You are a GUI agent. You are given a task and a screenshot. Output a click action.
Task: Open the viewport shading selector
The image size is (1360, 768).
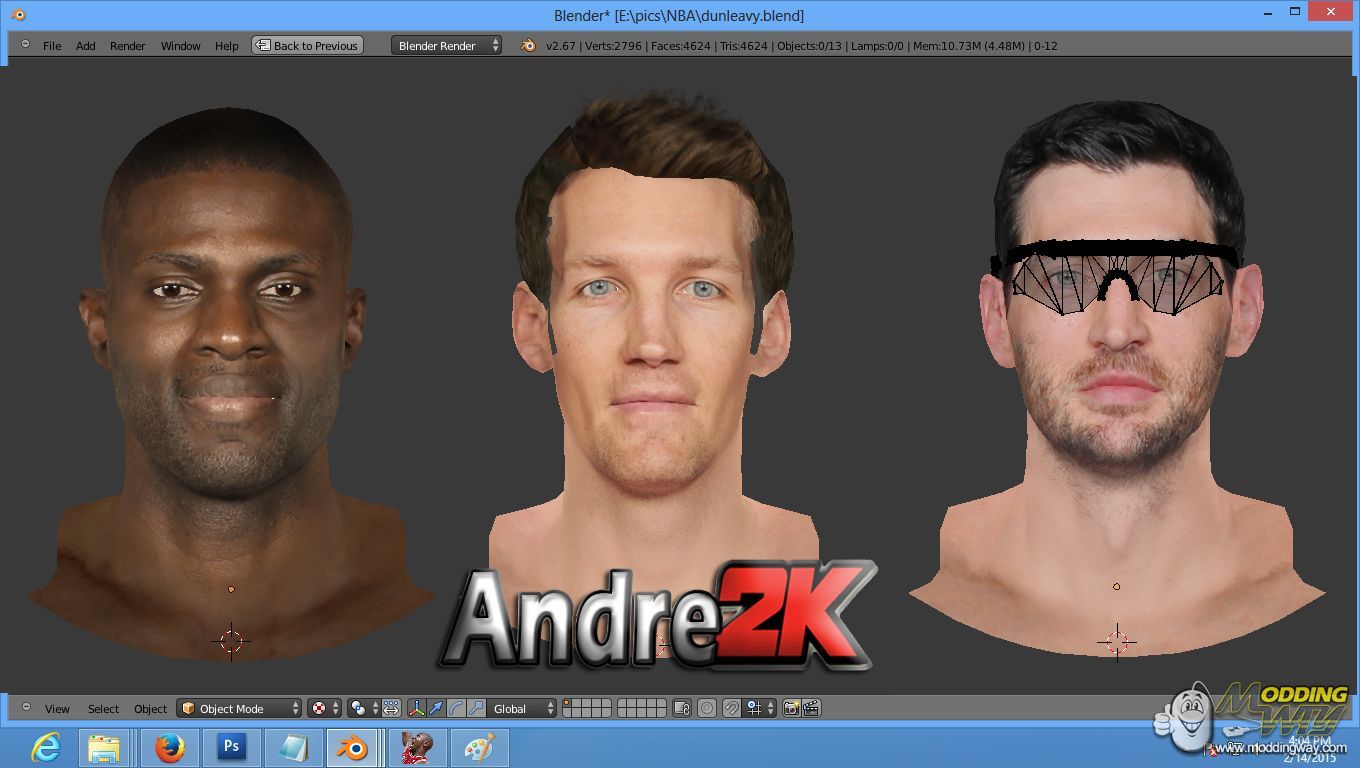[x=324, y=708]
